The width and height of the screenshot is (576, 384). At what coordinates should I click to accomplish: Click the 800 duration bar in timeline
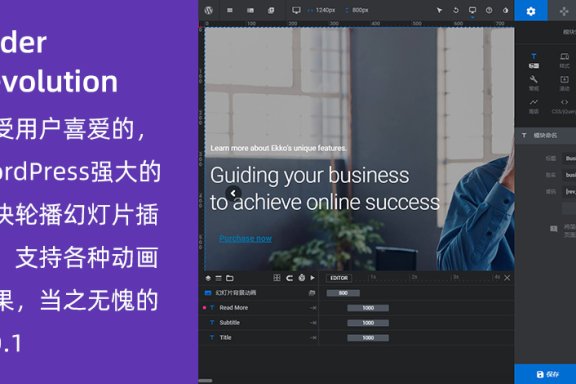[343, 293]
